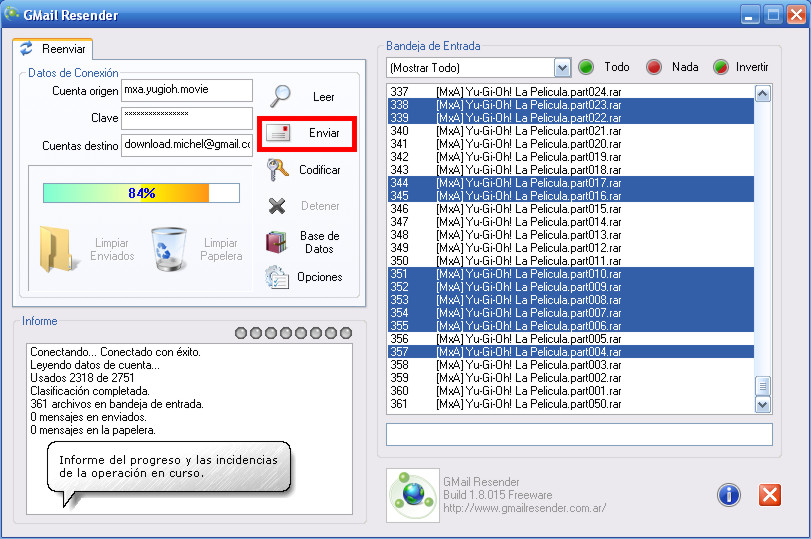Click the Cuenta origen input field

pyautogui.click(x=187, y=91)
